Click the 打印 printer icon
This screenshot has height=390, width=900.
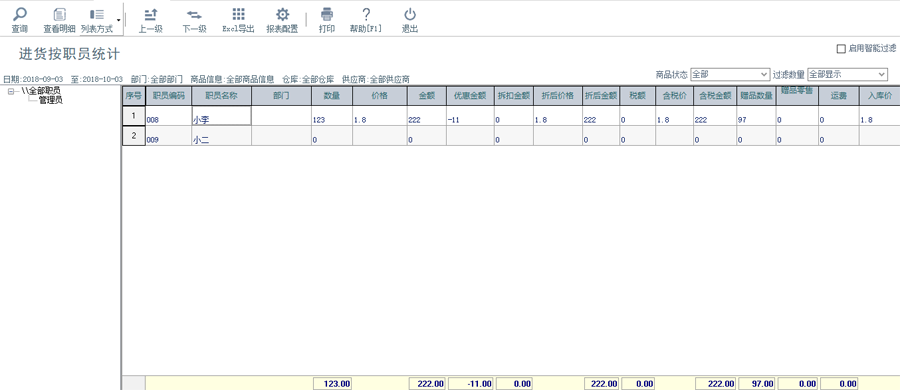click(x=327, y=14)
